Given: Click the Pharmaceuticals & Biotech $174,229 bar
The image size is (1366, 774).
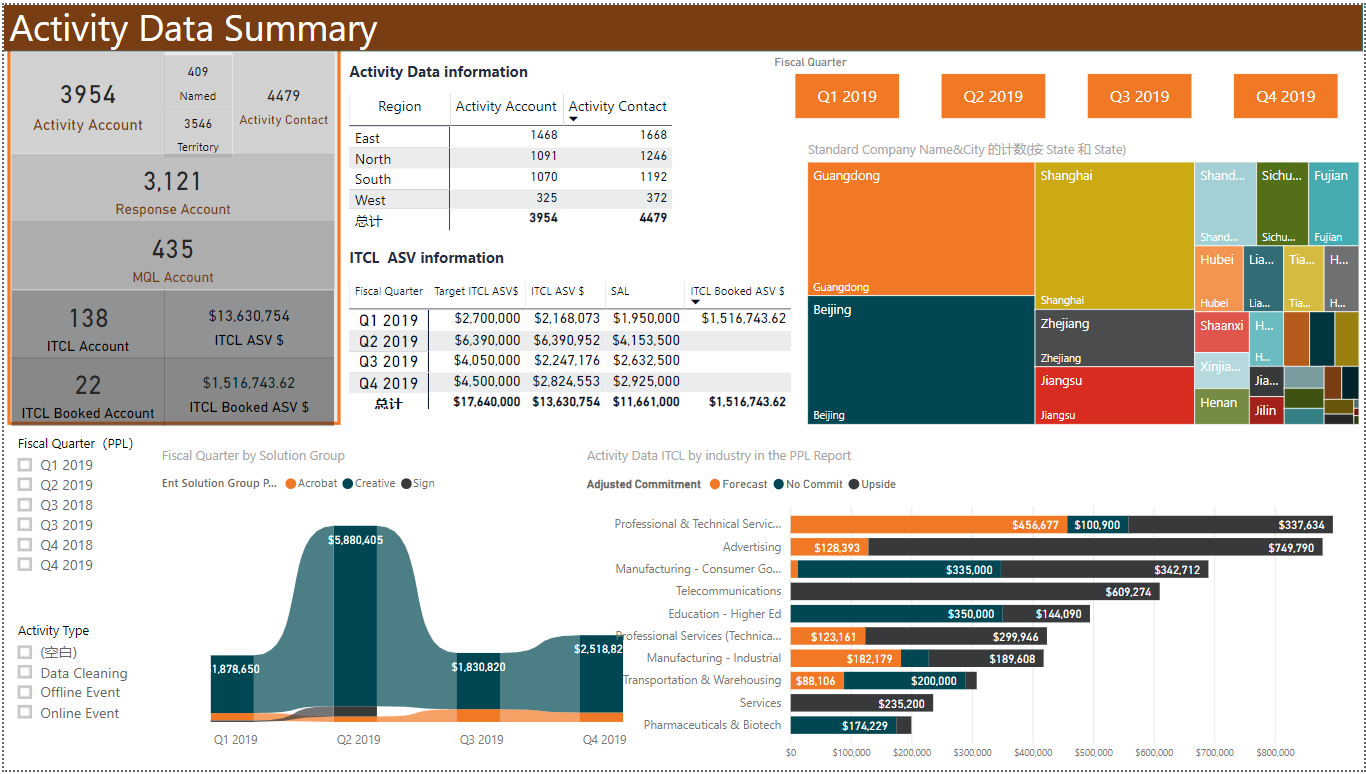Looking at the screenshot, I should point(843,725).
